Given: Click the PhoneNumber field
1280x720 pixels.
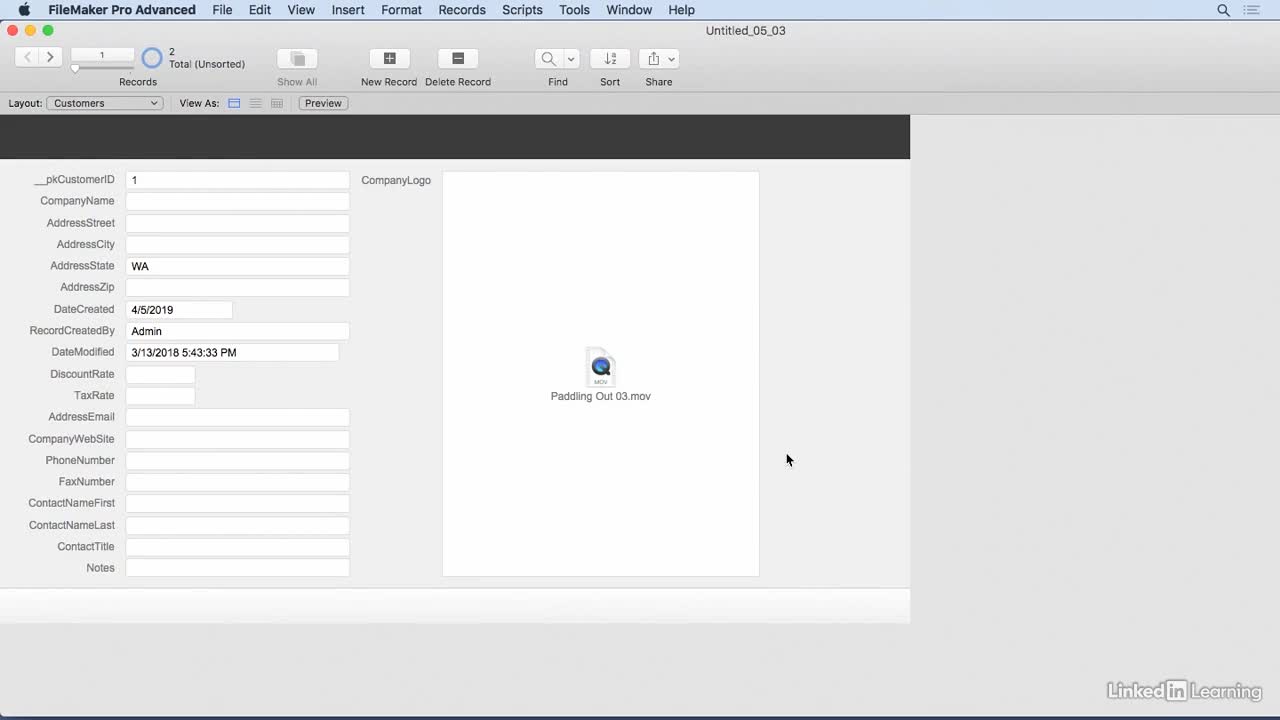Looking at the screenshot, I should (237, 460).
